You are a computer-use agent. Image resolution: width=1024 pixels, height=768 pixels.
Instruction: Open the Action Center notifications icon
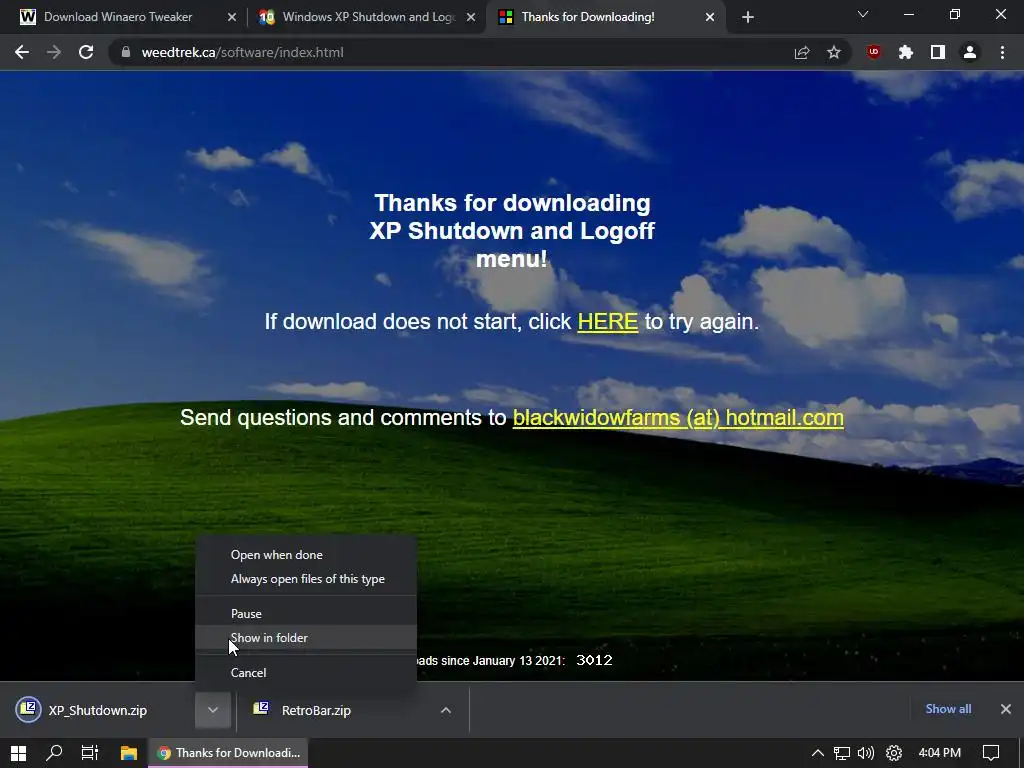[991, 753]
